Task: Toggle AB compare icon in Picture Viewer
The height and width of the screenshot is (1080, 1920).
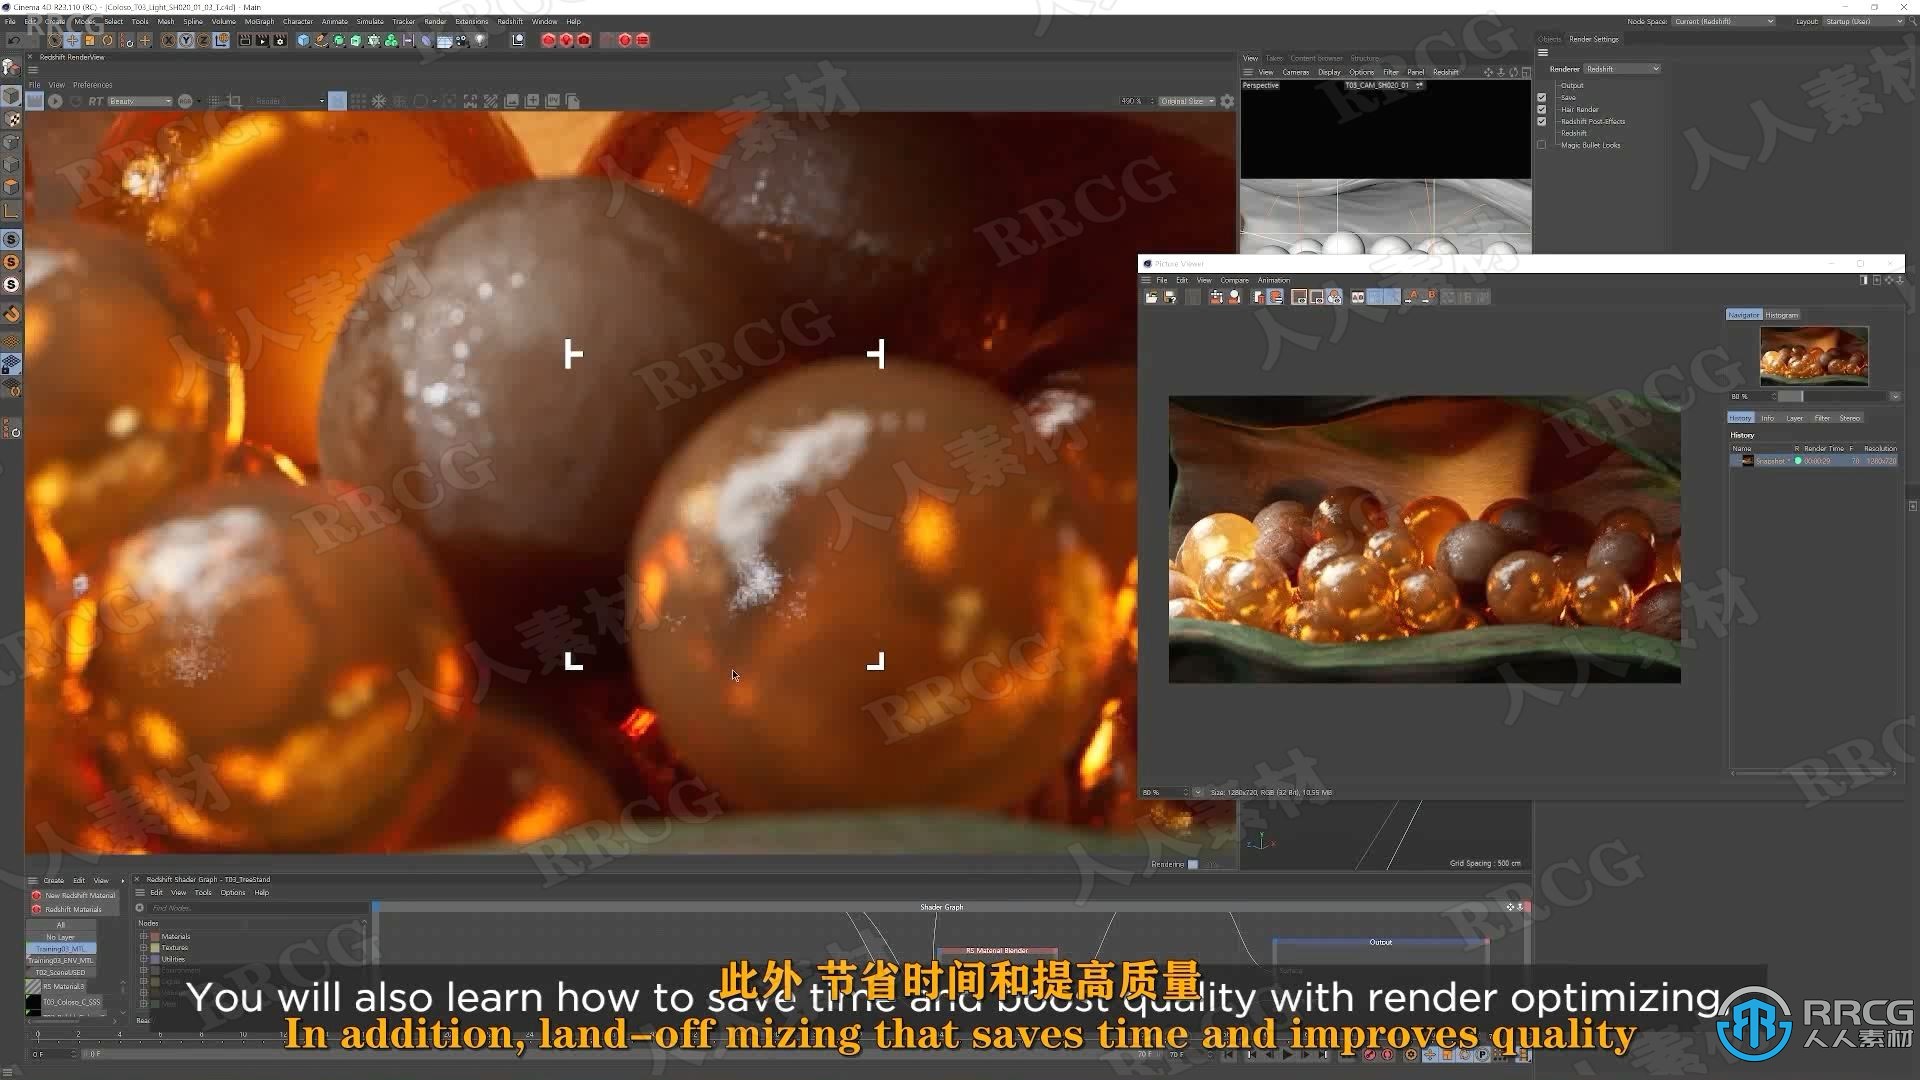Action: click(x=1358, y=297)
